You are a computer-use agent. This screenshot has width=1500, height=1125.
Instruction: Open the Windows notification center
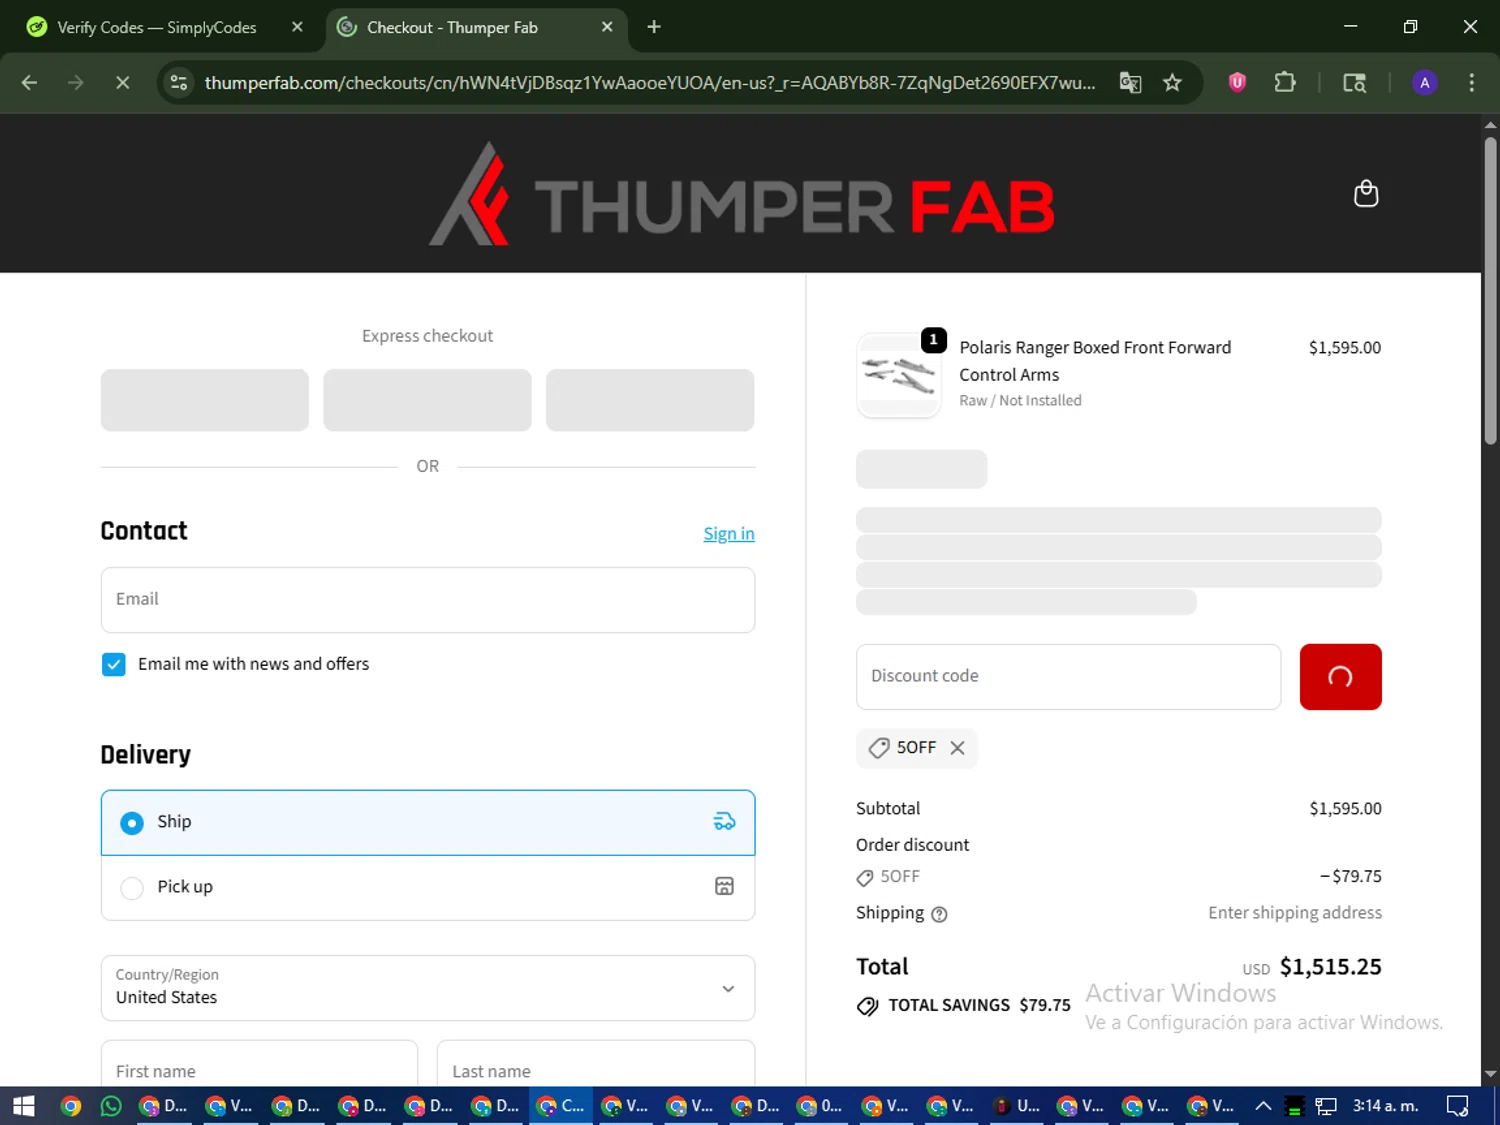(x=1457, y=1106)
